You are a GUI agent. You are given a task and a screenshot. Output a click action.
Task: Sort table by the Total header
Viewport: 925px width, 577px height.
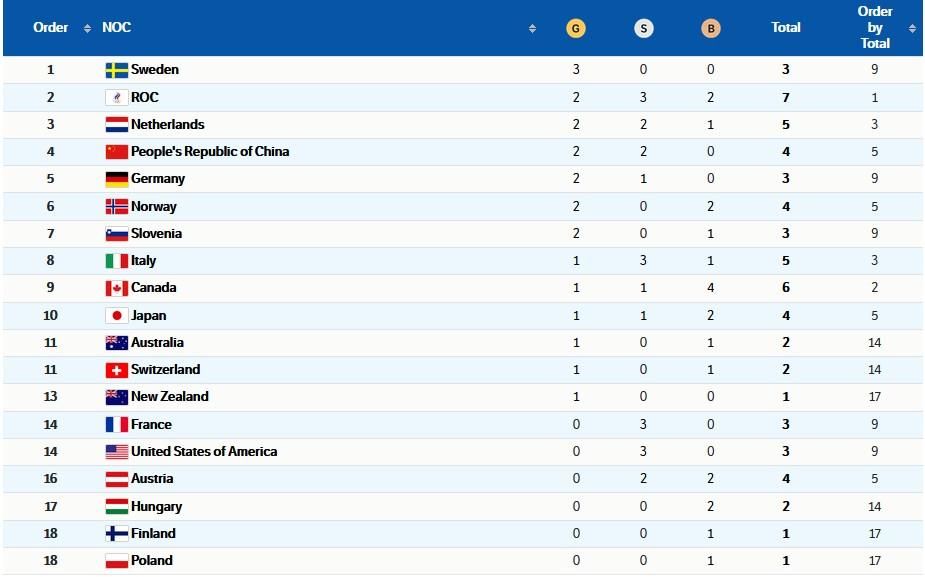[786, 28]
